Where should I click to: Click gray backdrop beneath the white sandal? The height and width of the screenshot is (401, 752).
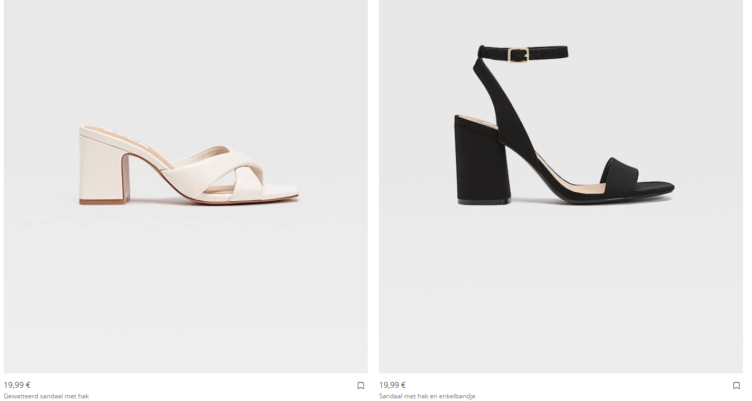click(x=186, y=288)
